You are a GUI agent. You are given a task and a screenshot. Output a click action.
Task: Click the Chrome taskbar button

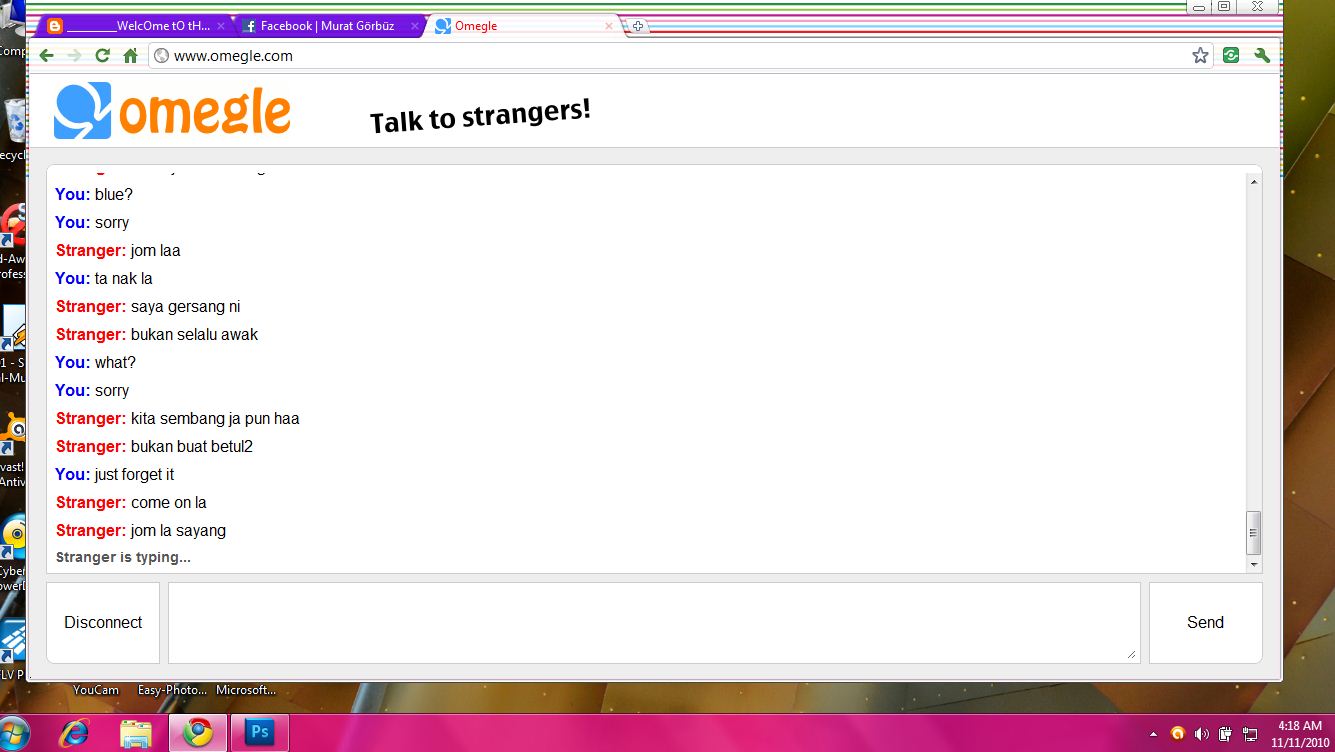pos(197,733)
